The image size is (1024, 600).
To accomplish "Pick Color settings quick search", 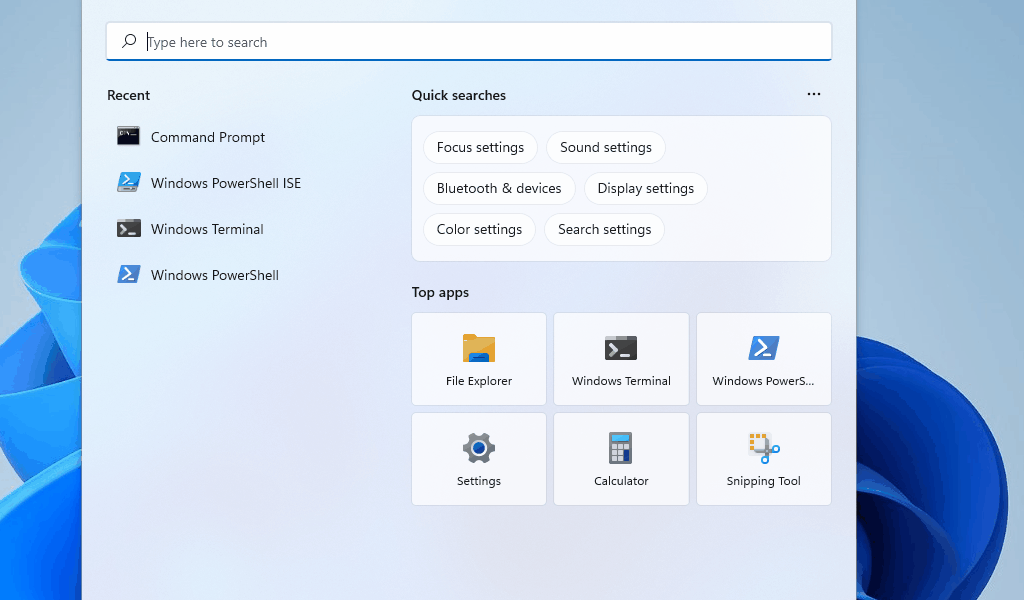I will point(479,230).
